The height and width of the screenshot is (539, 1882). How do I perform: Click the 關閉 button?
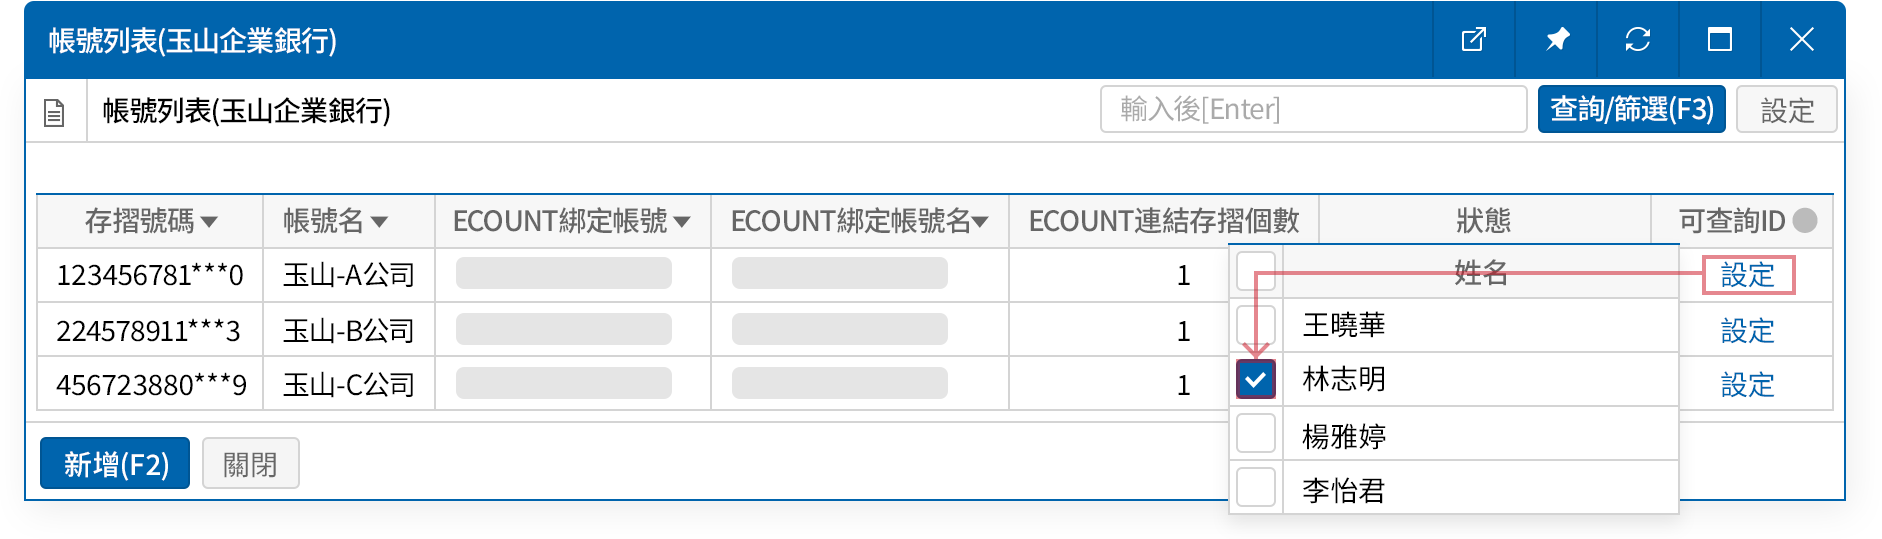[250, 464]
